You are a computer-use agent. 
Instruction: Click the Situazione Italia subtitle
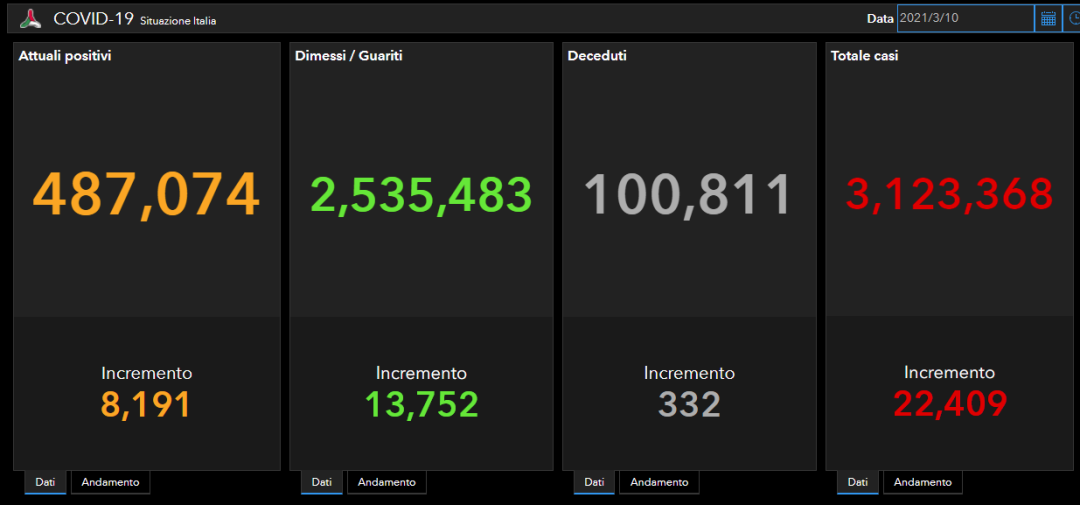pos(178,21)
